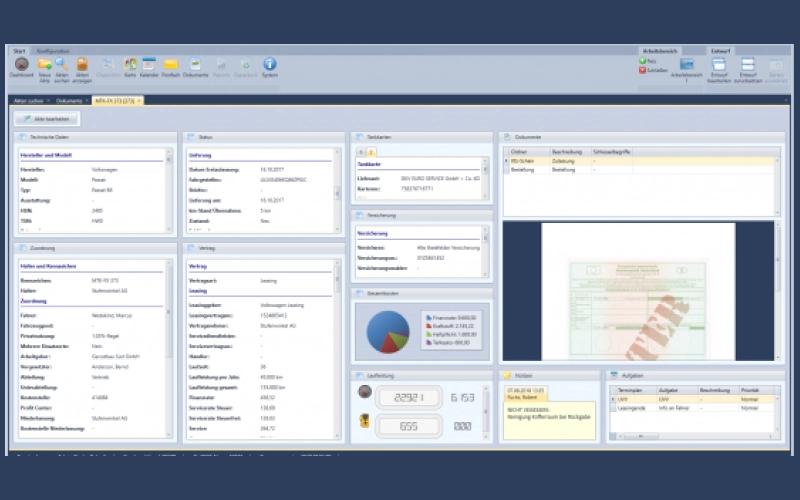Screen dimensions: 800x500
Task: Switch to the Konfiguration ribbon tab
Action: (x=53, y=51)
